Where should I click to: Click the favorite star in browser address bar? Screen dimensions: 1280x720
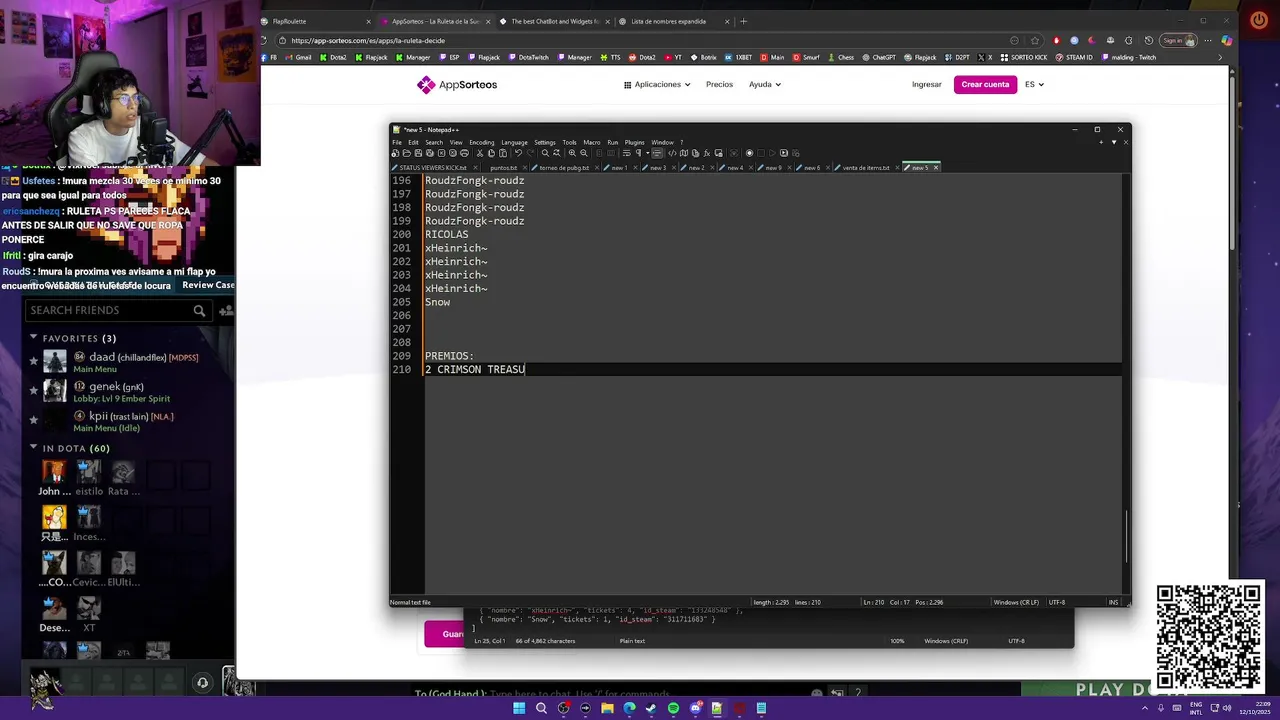[1035, 41]
